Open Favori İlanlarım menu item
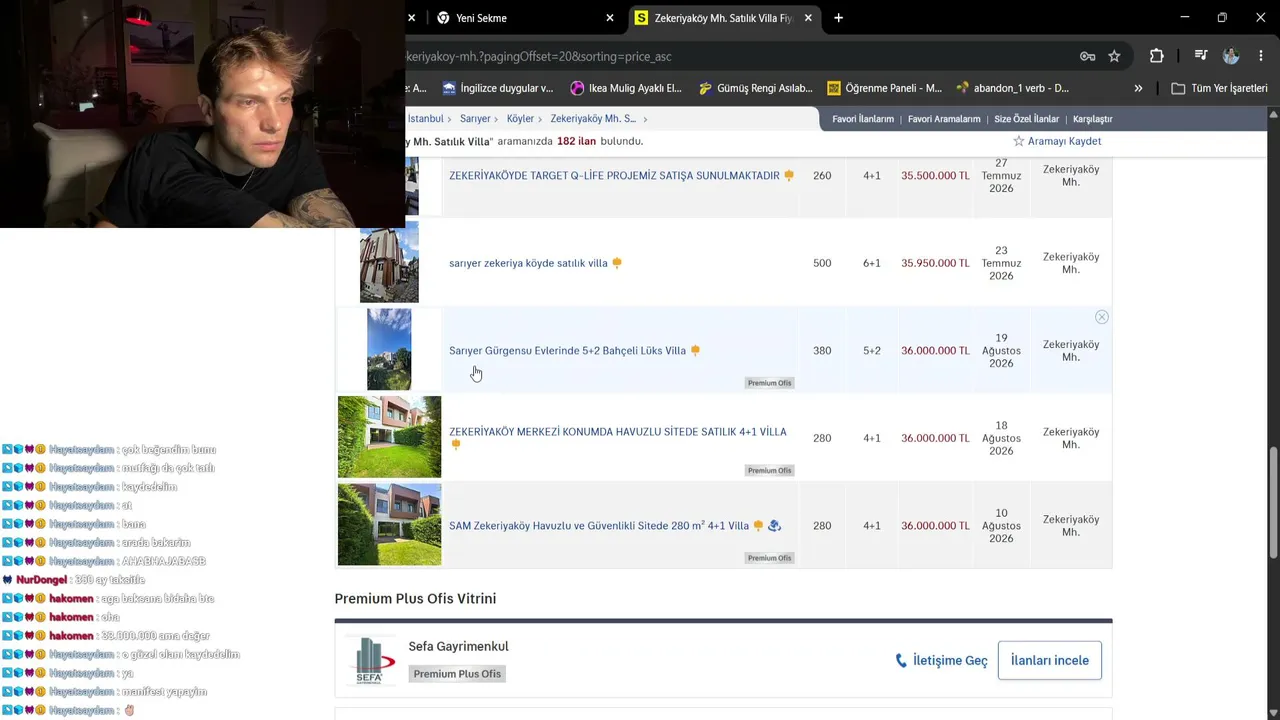 [863, 119]
